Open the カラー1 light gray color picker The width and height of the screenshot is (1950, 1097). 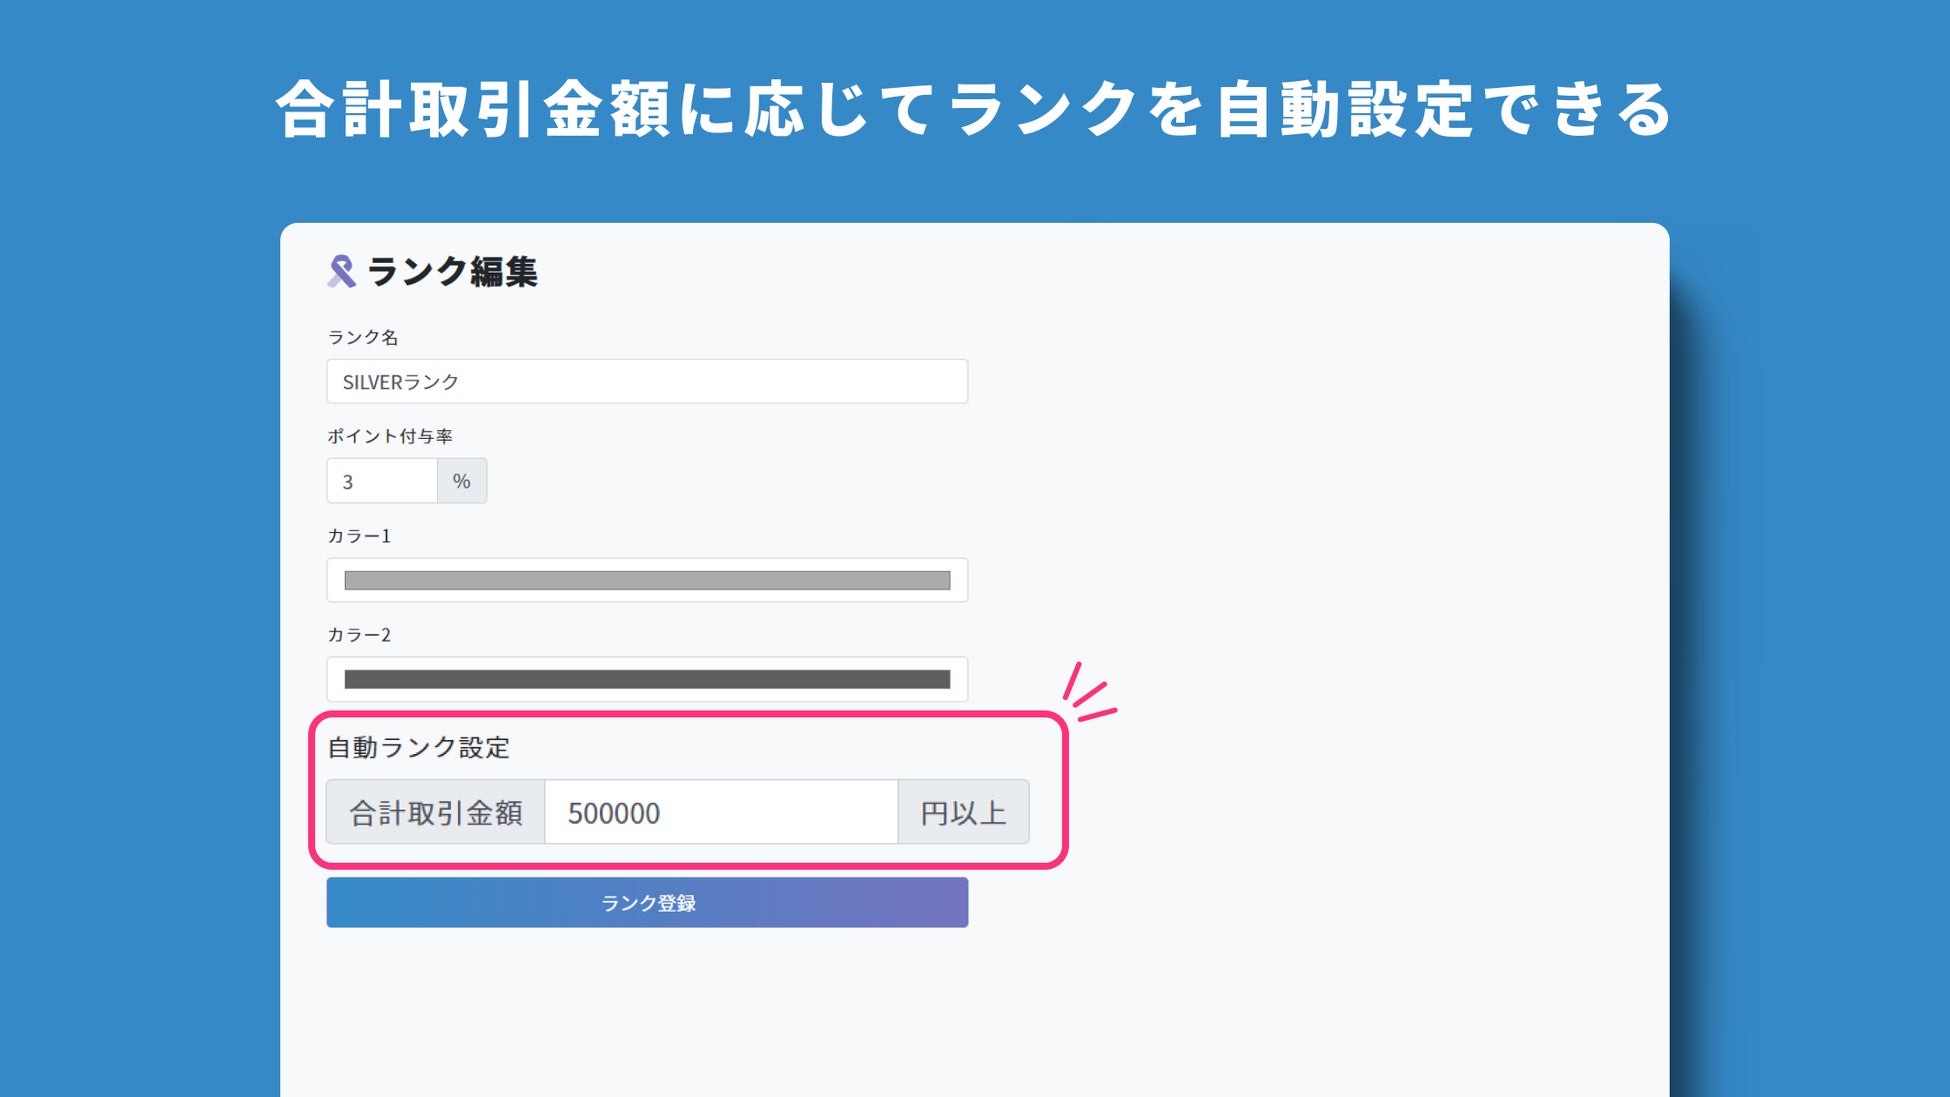[x=647, y=581]
